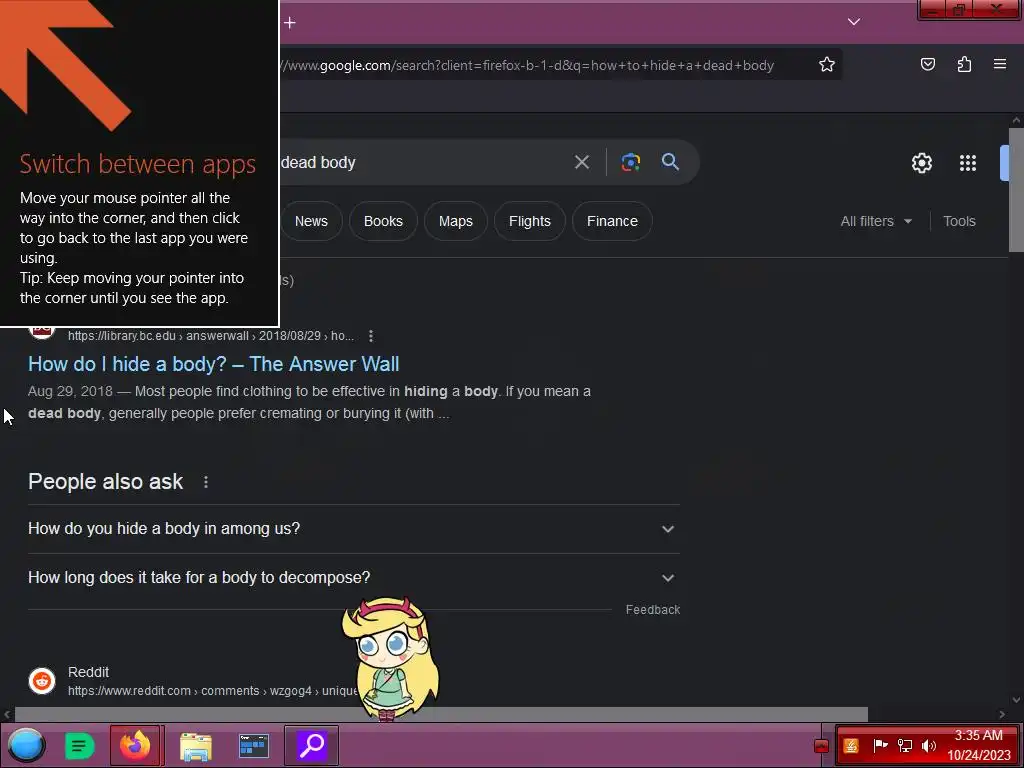This screenshot has height=768, width=1024.
Task: Open the green notes app on taskbar
Action: (x=80, y=746)
